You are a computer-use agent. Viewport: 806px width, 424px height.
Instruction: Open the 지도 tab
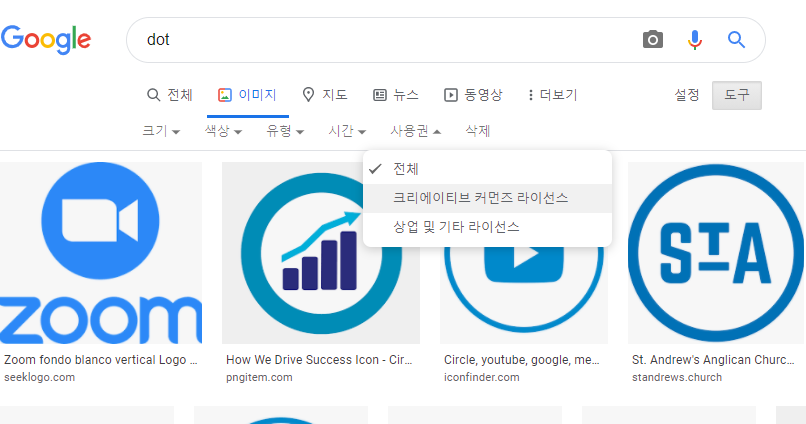click(x=325, y=95)
